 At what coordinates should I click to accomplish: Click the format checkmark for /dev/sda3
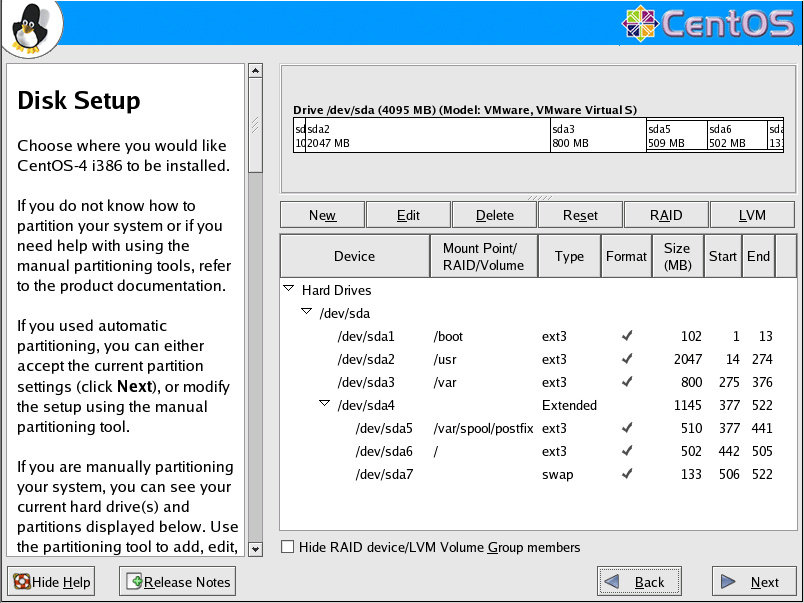[626, 383]
